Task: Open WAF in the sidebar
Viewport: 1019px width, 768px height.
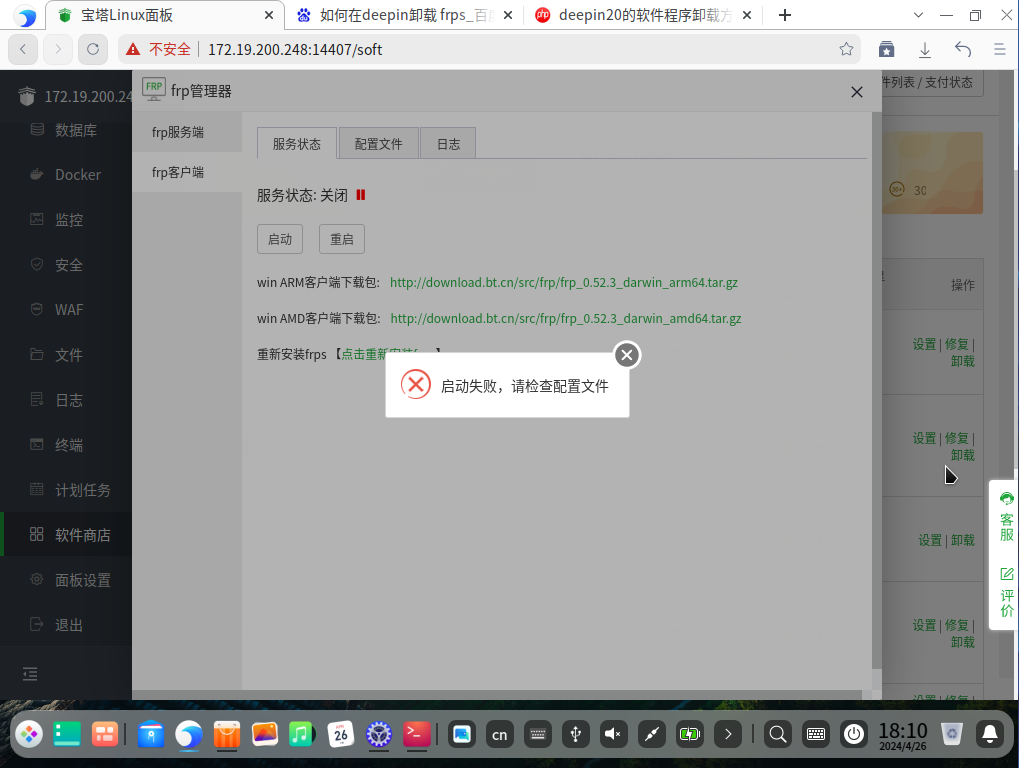Action: 66,310
